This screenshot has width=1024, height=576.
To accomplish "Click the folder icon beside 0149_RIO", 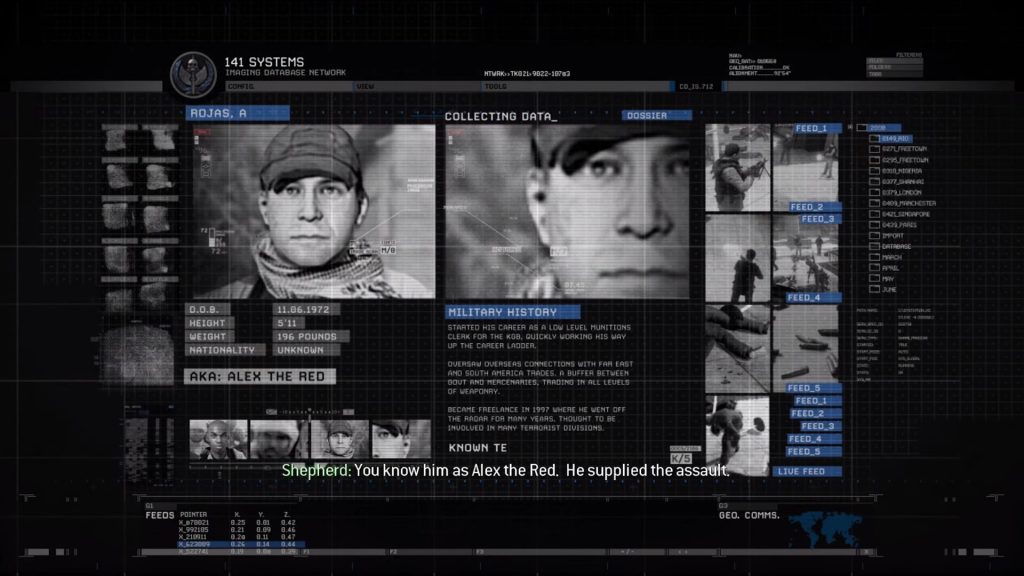I will (x=874, y=138).
